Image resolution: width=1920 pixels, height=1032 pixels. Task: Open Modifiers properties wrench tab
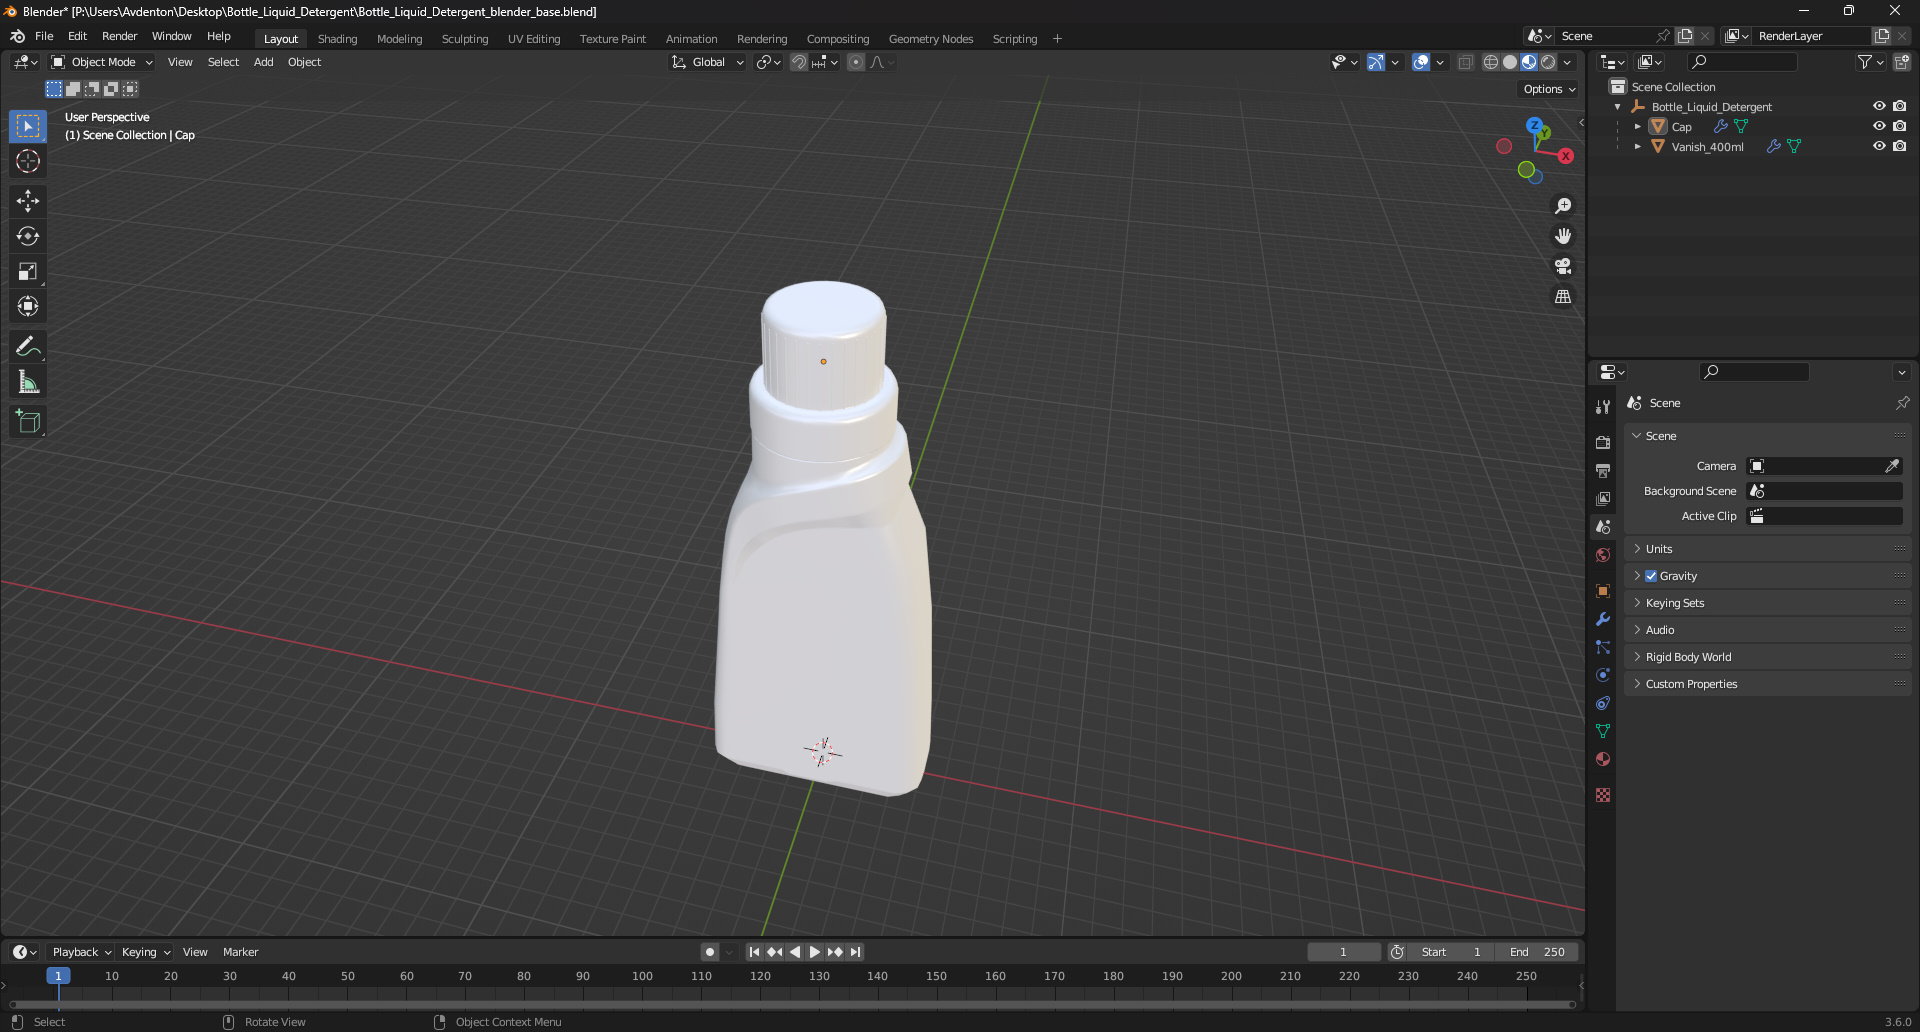[1603, 619]
